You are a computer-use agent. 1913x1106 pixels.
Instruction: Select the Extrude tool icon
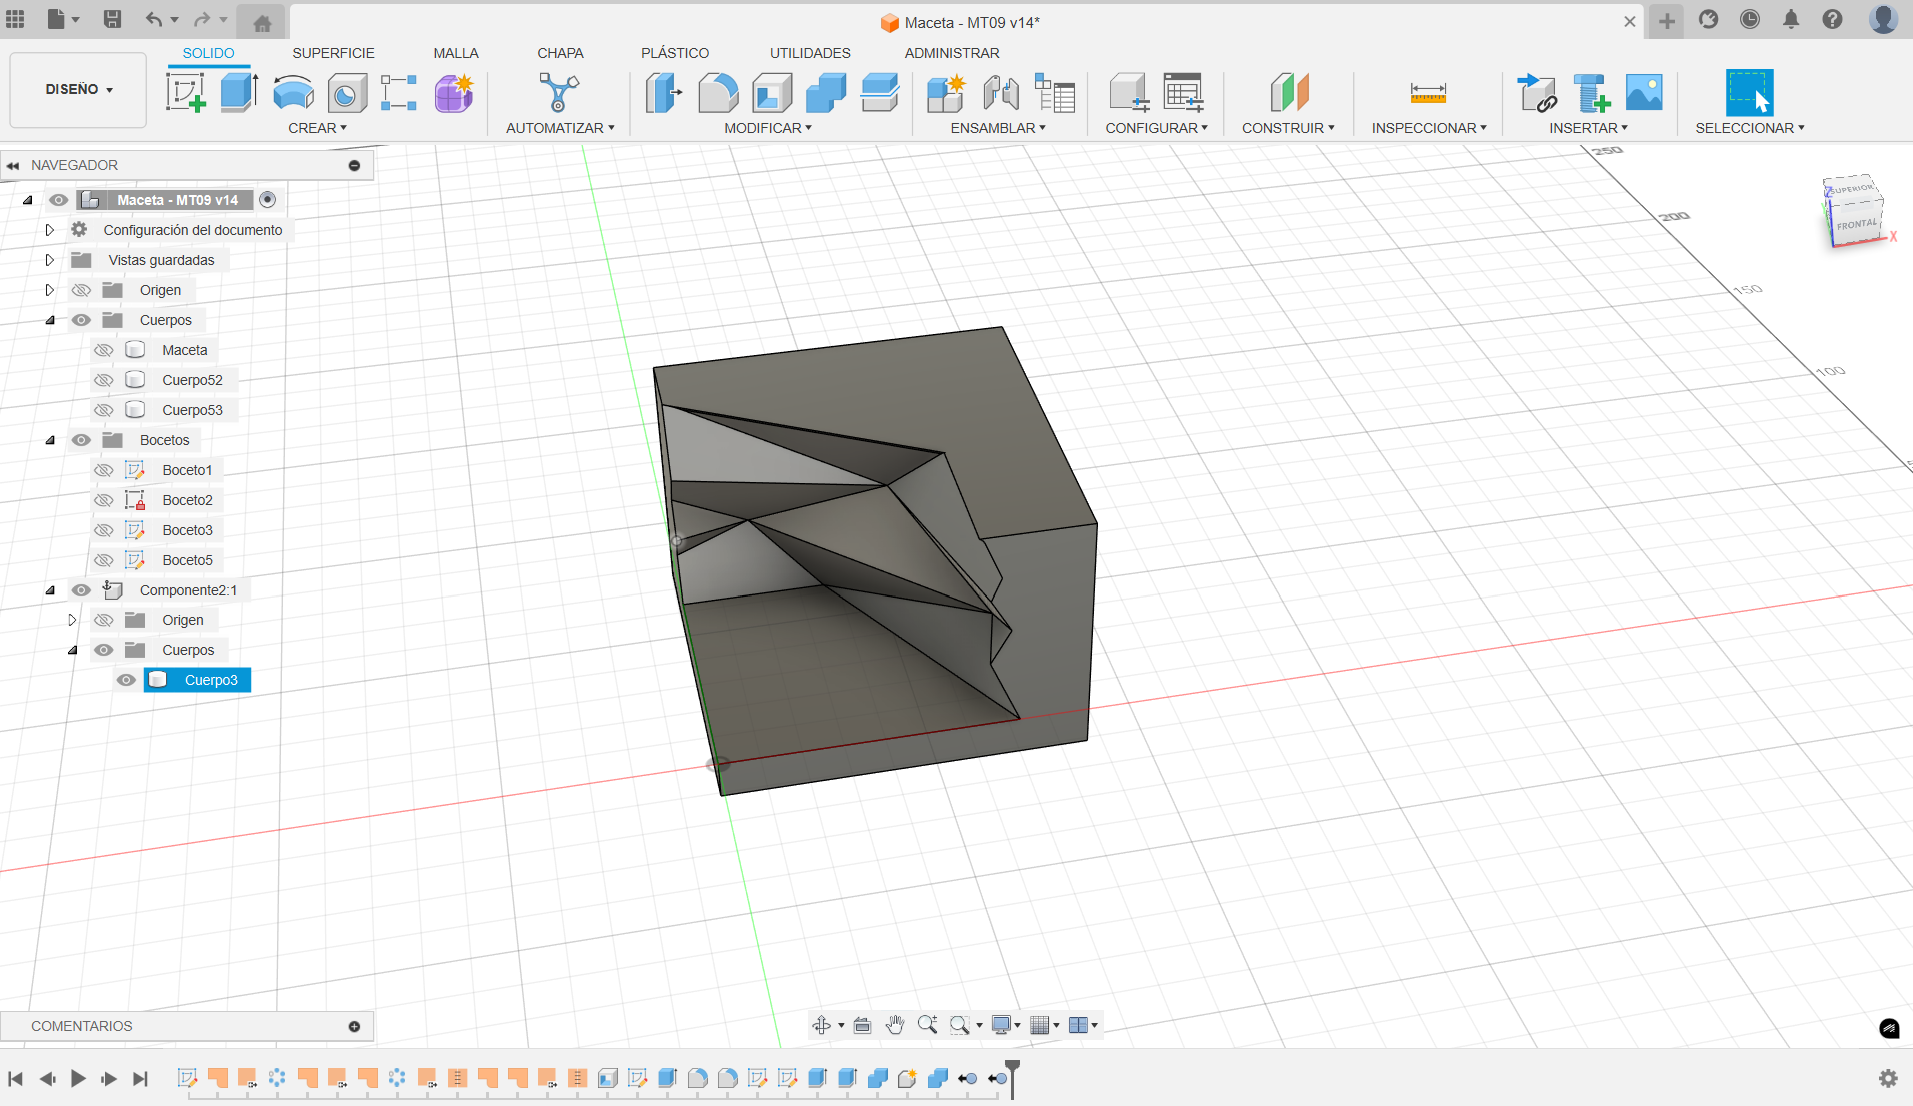(239, 92)
